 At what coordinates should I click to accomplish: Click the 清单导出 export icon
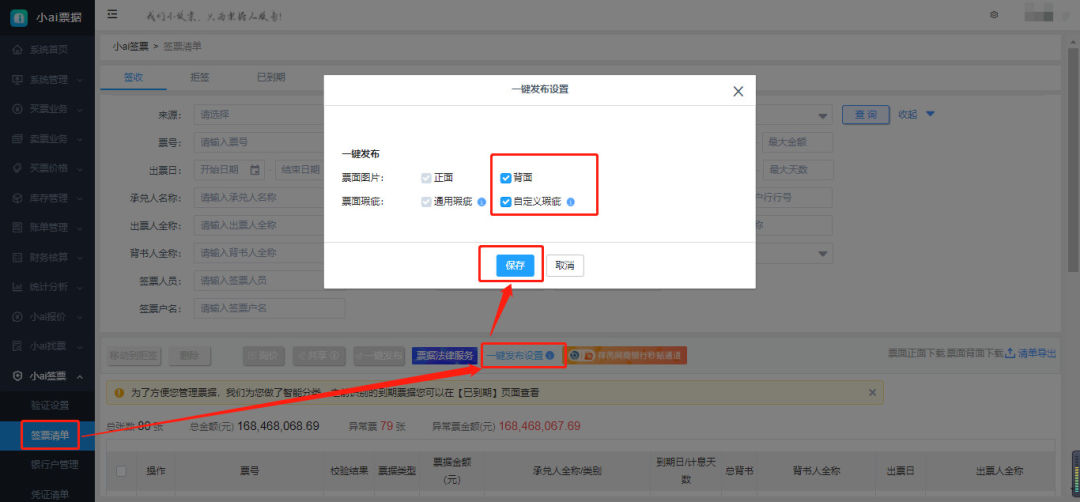pos(1010,353)
